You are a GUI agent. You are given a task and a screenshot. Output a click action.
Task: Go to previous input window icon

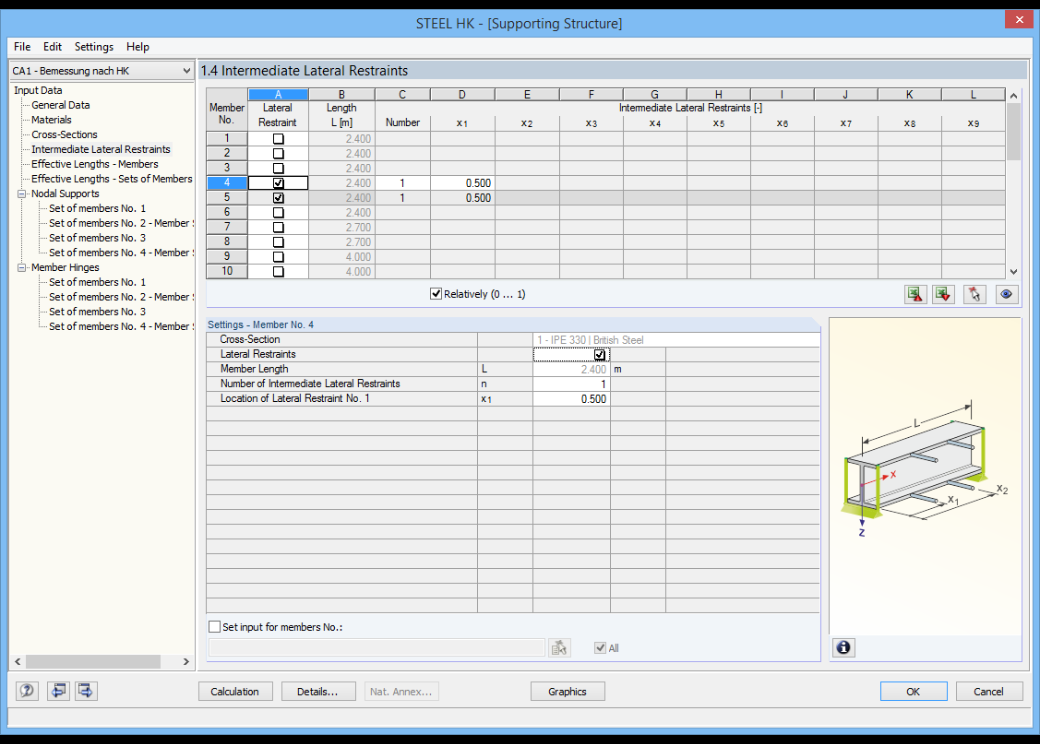click(58, 691)
